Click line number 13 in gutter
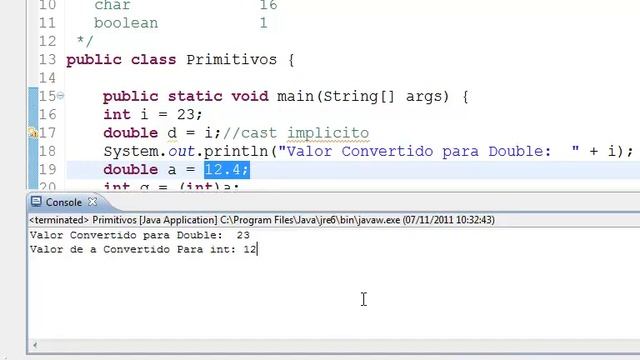The image size is (640, 360). [47, 60]
